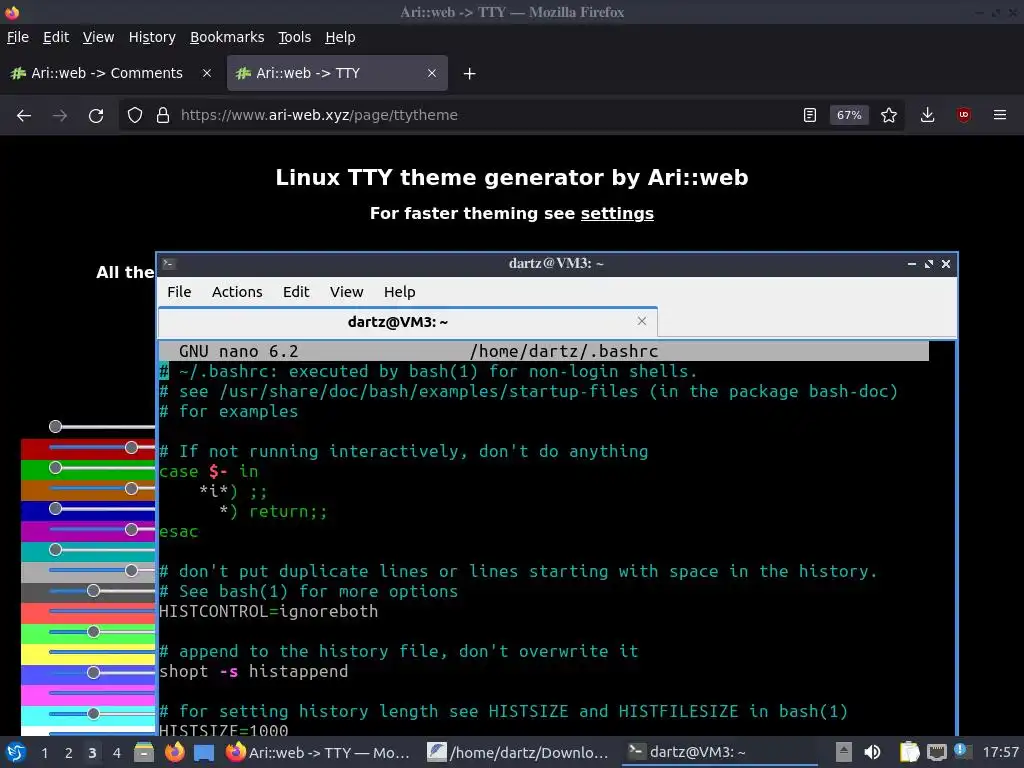This screenshot has height=768, width=1024.
Task: Open Firefox File menu
Action: [x=18, y=37]
